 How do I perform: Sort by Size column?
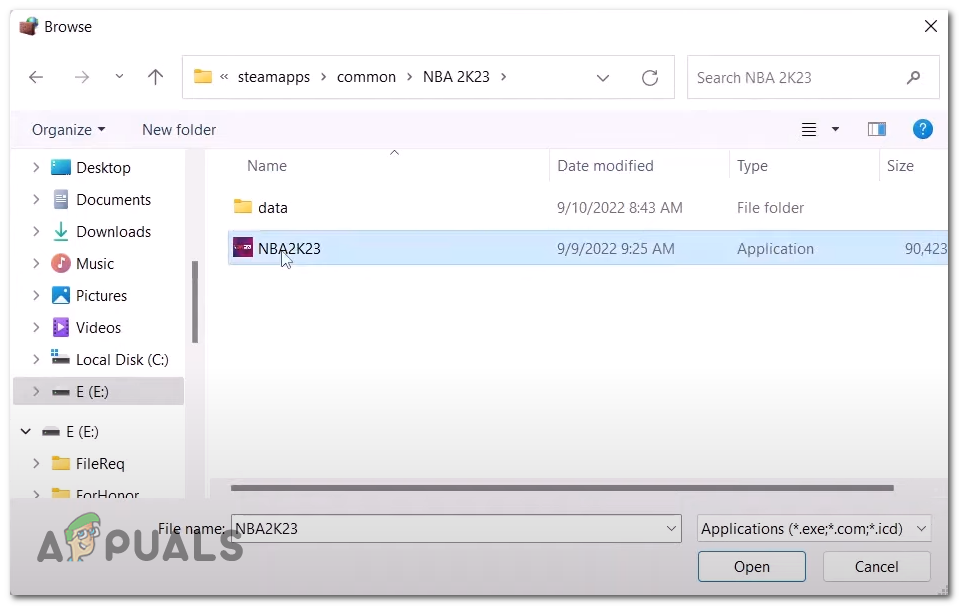point(900,166)
